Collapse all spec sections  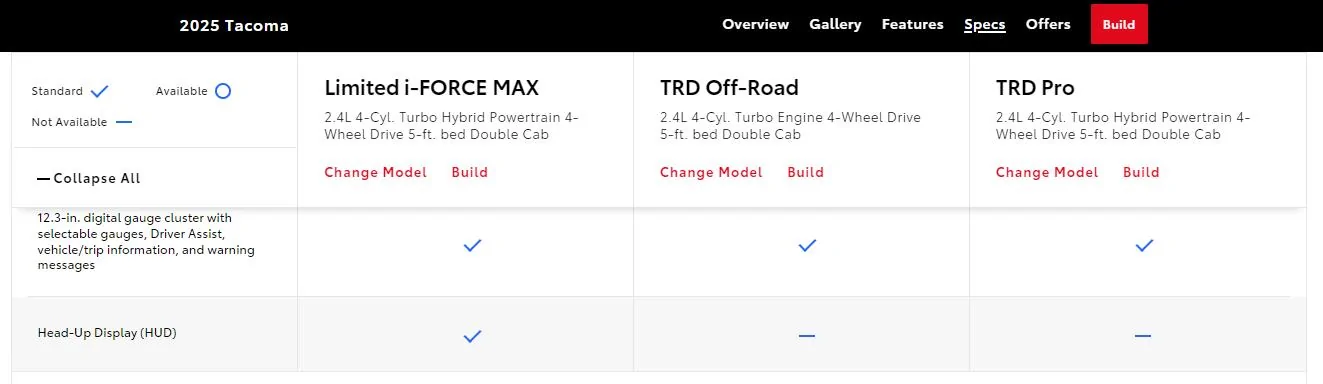click(x=89, y=178)
